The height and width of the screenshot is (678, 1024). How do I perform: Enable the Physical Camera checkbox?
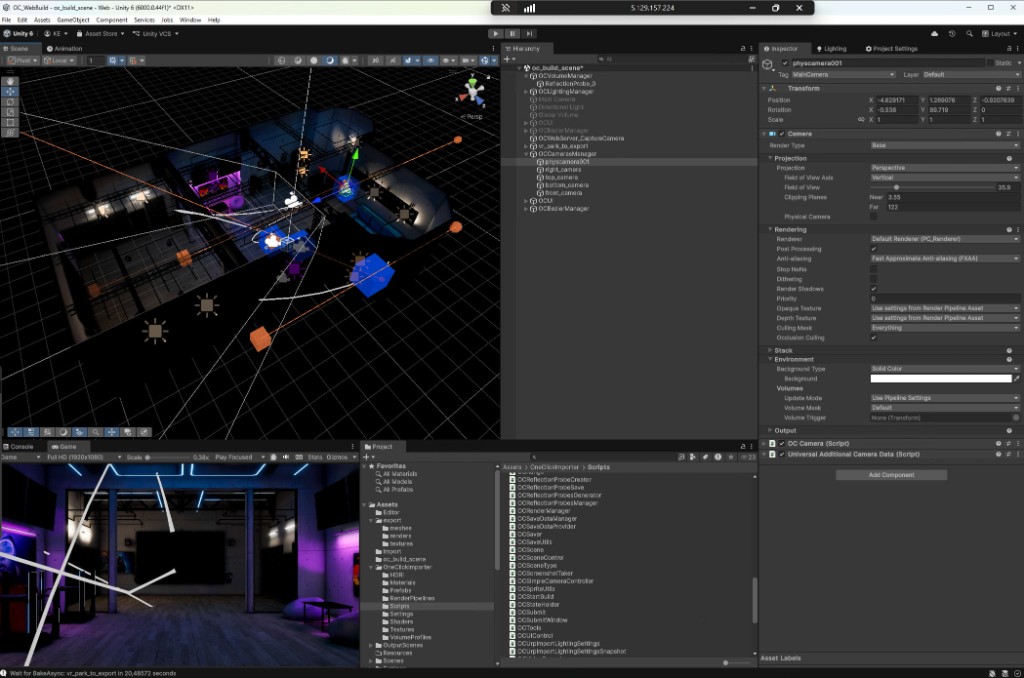(874, 217)
